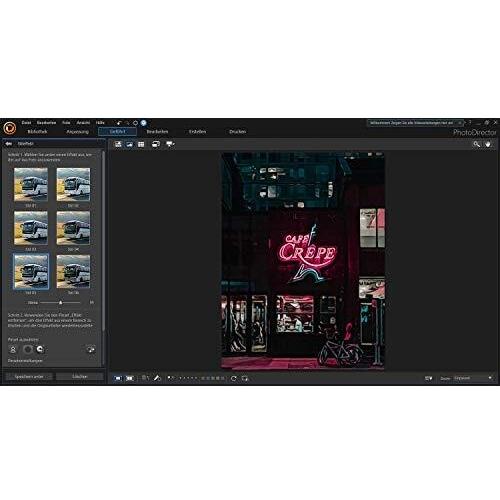500x500 pixels.
Task: Switch to viewer-only view mode icon
Action: click(129, 144)
